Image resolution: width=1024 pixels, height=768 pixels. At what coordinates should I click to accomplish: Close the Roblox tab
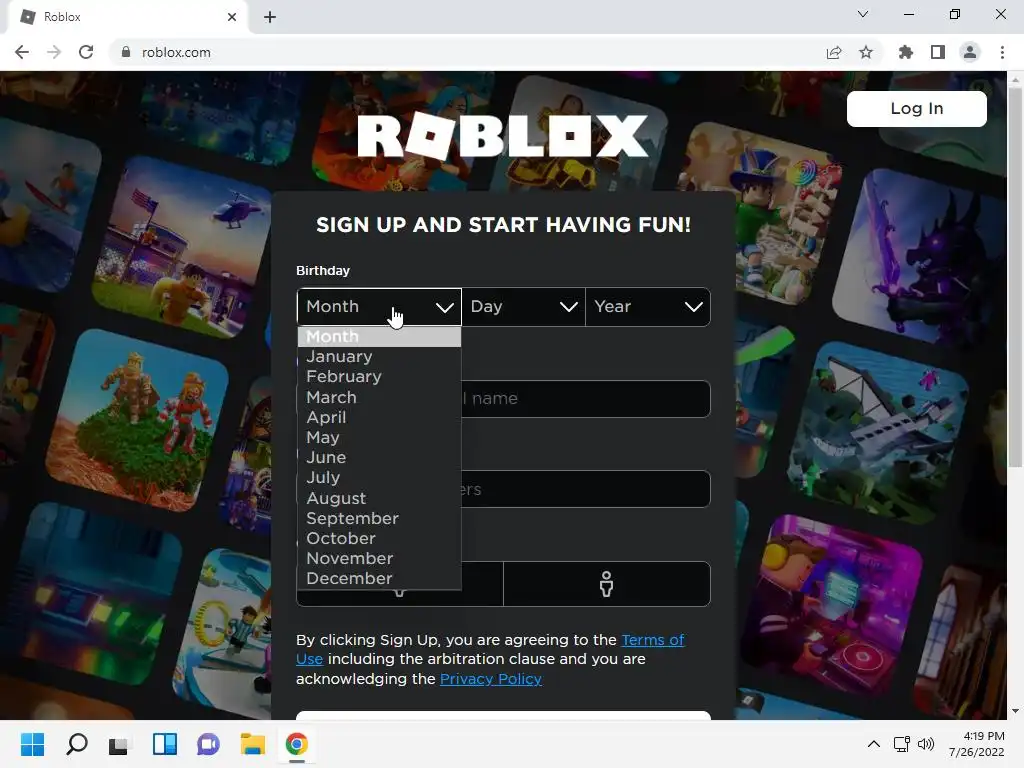(x=232, y=17)
